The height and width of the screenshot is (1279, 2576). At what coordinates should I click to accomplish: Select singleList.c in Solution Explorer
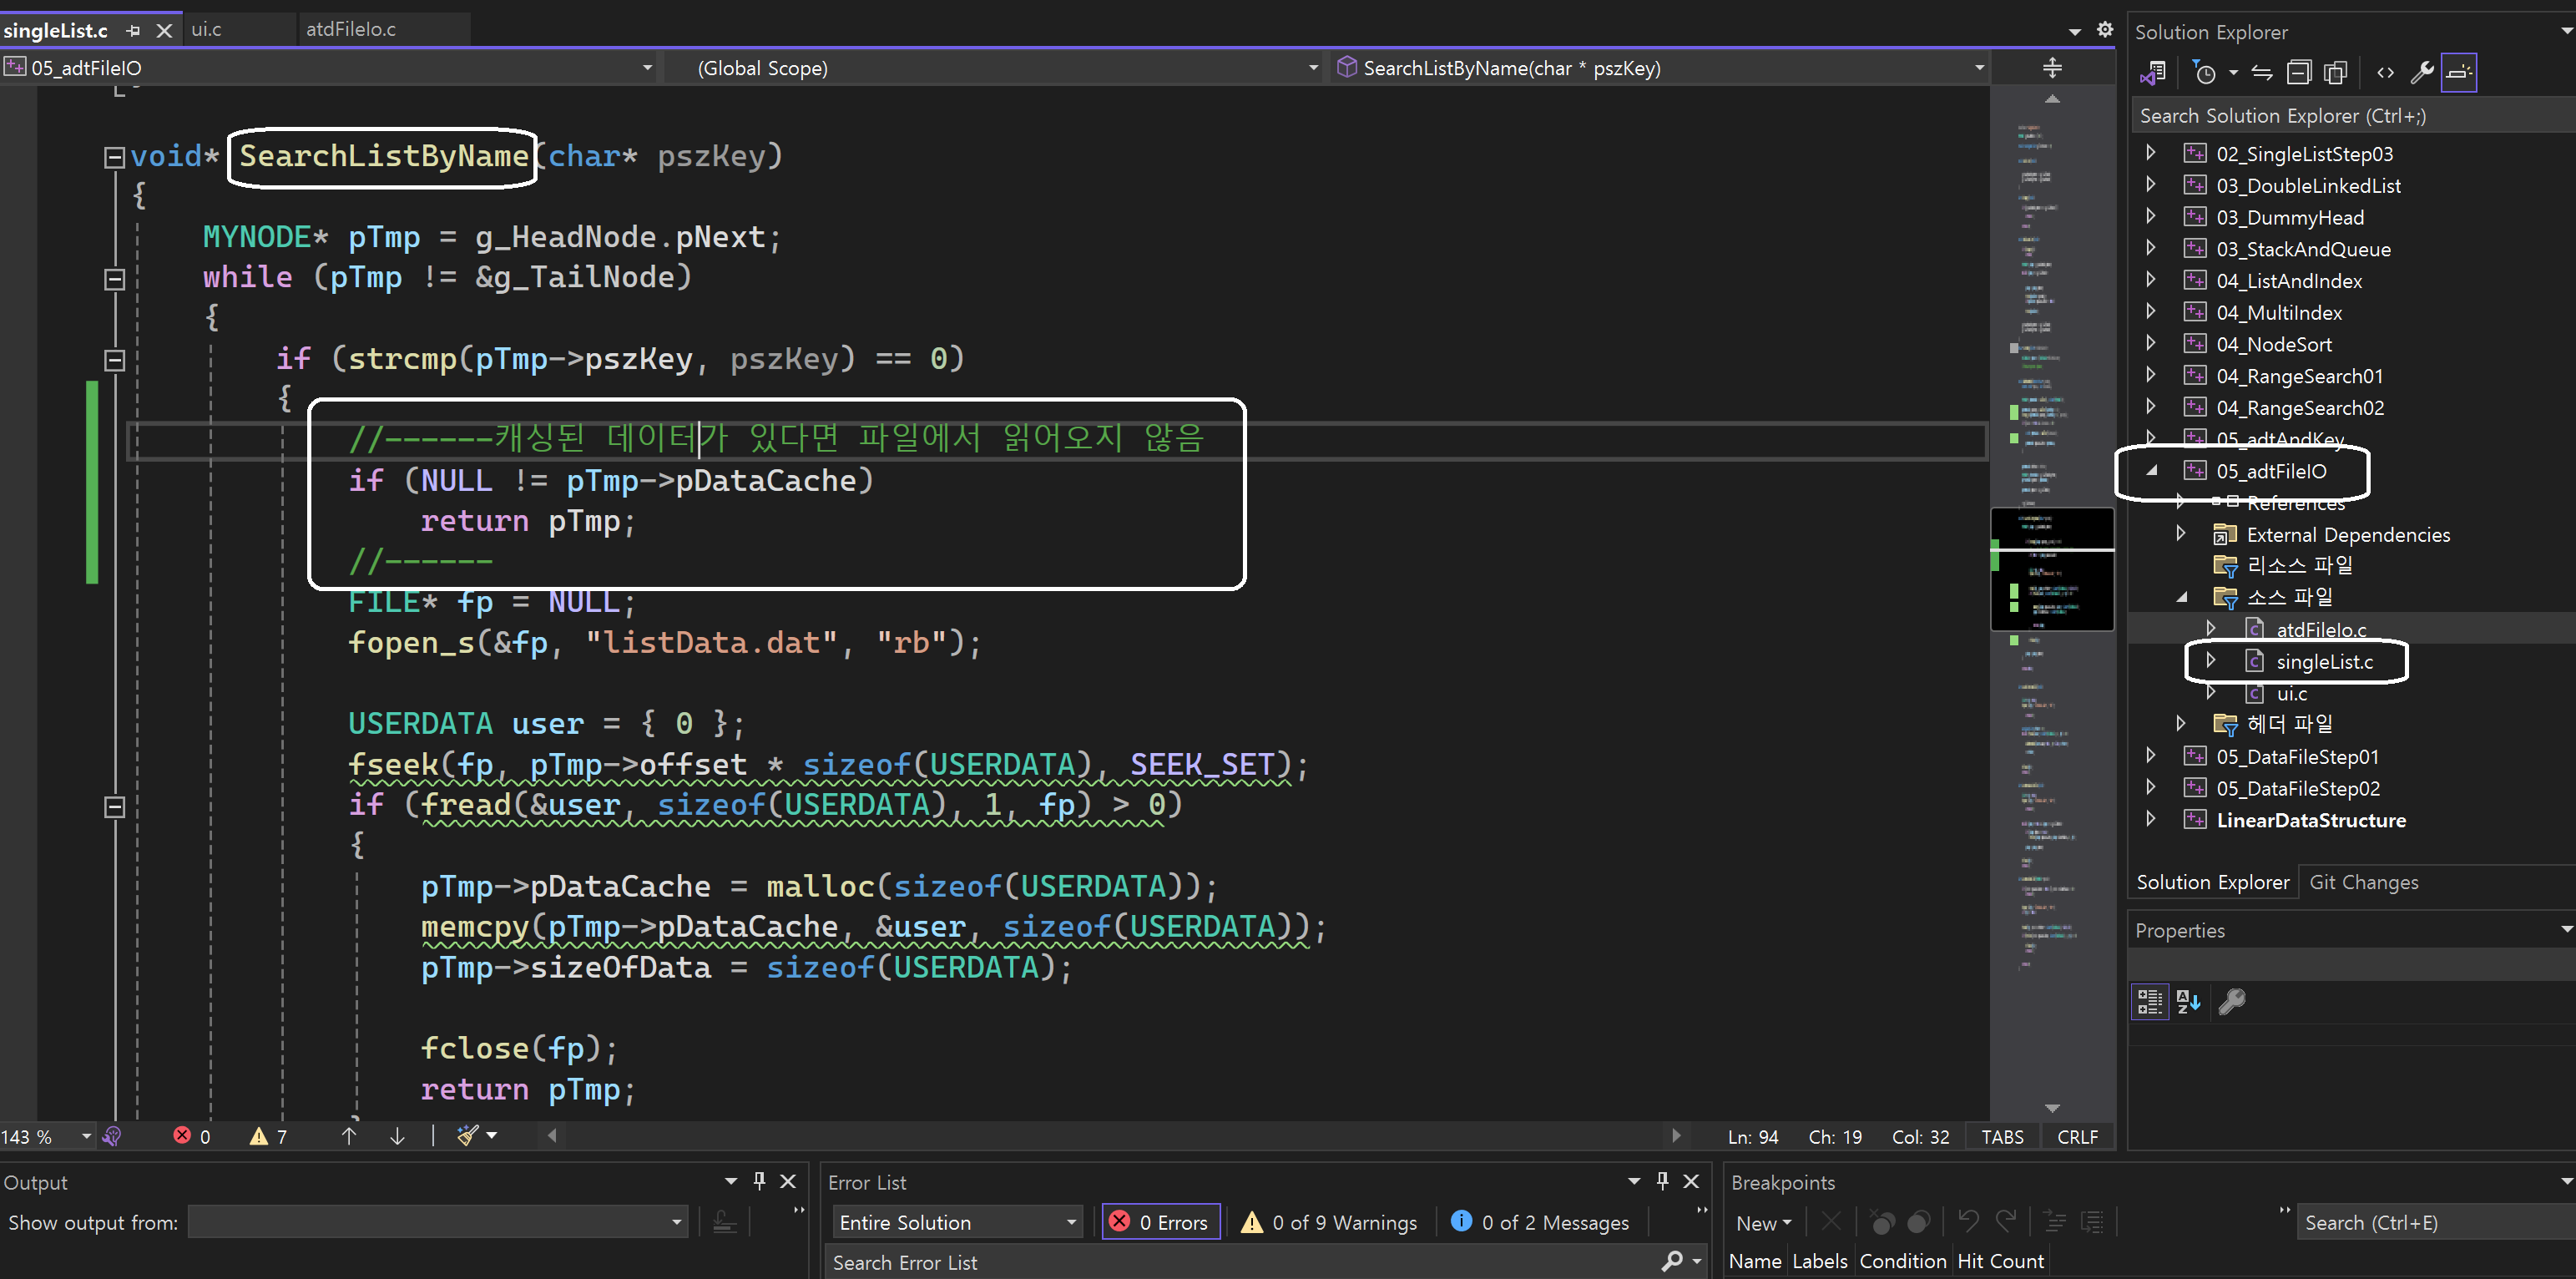pos(2324,661)
